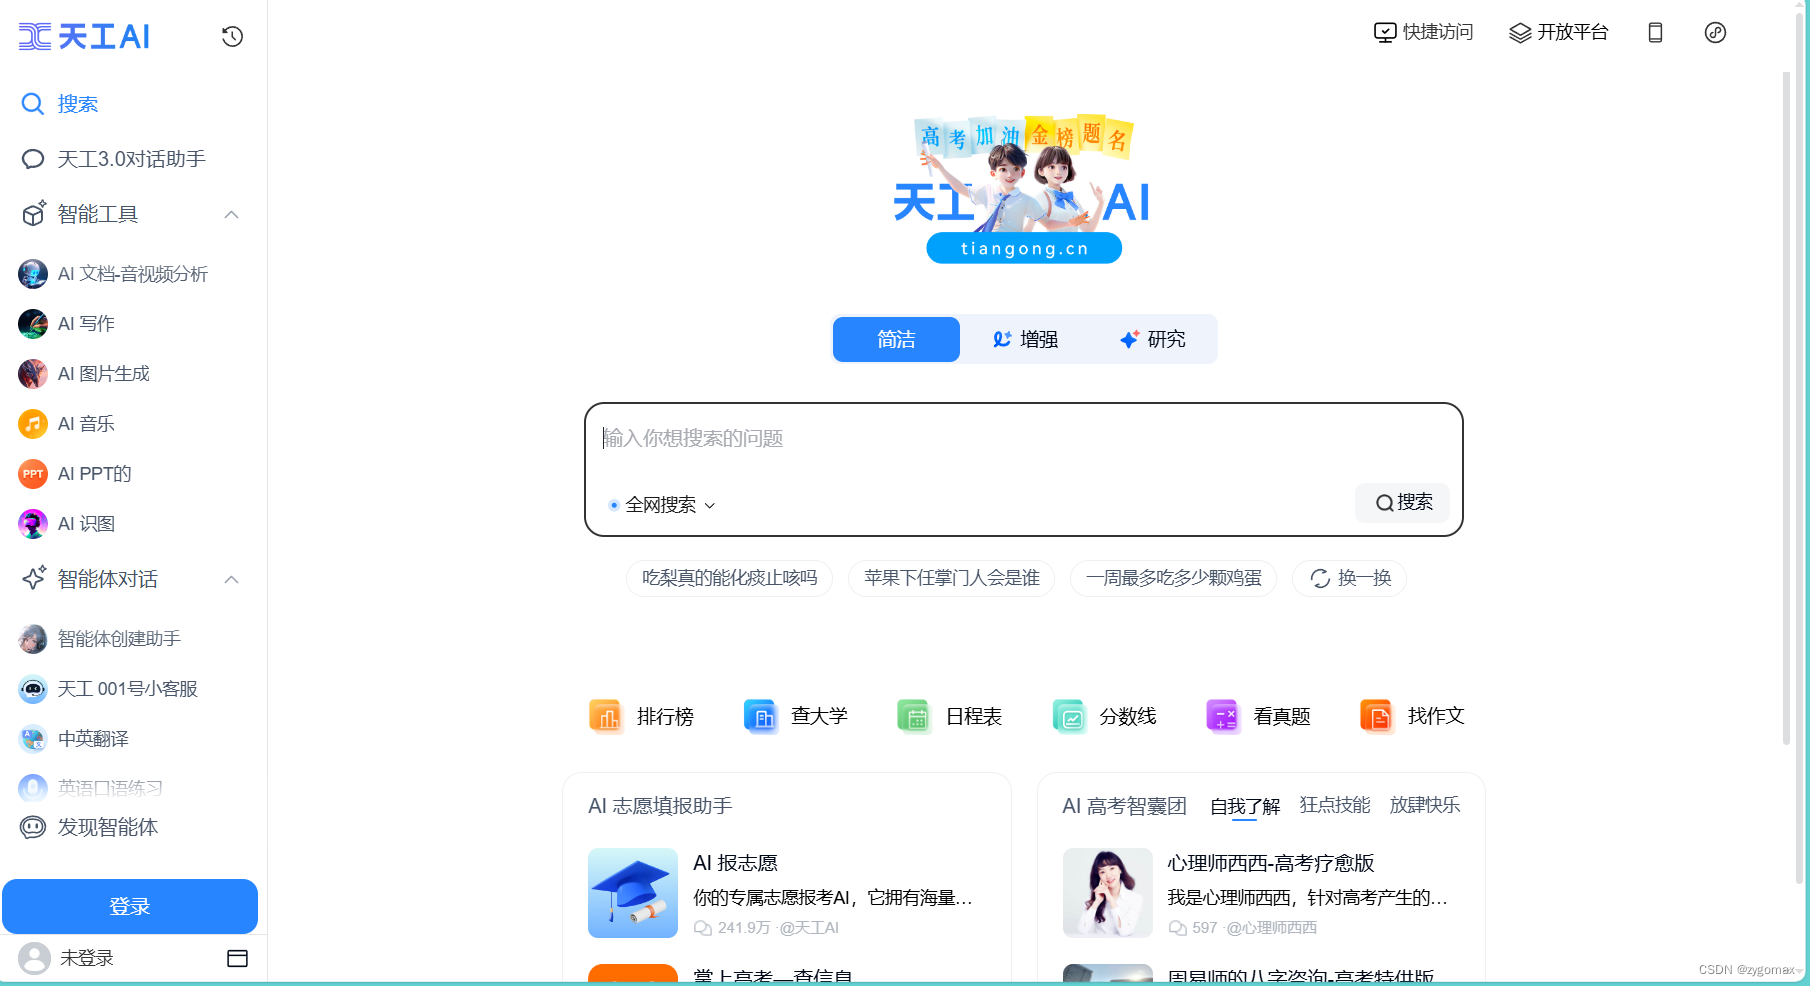Viewport: 1810px width, 986px height.
Task: Choose suggestion 苹果下任掌门人会是谁
Action: 952,579
